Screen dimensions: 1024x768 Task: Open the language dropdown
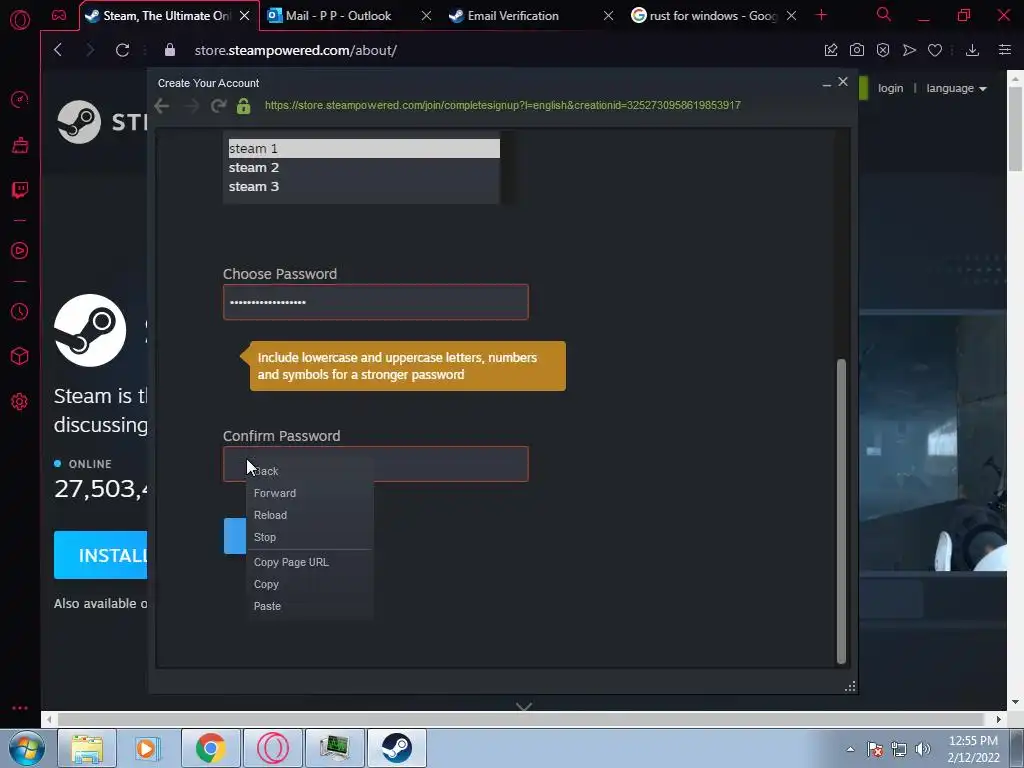pos(956,88)
